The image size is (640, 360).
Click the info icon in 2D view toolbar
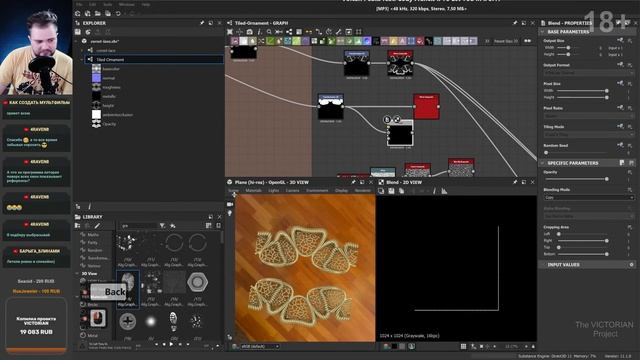click(434, 191)
